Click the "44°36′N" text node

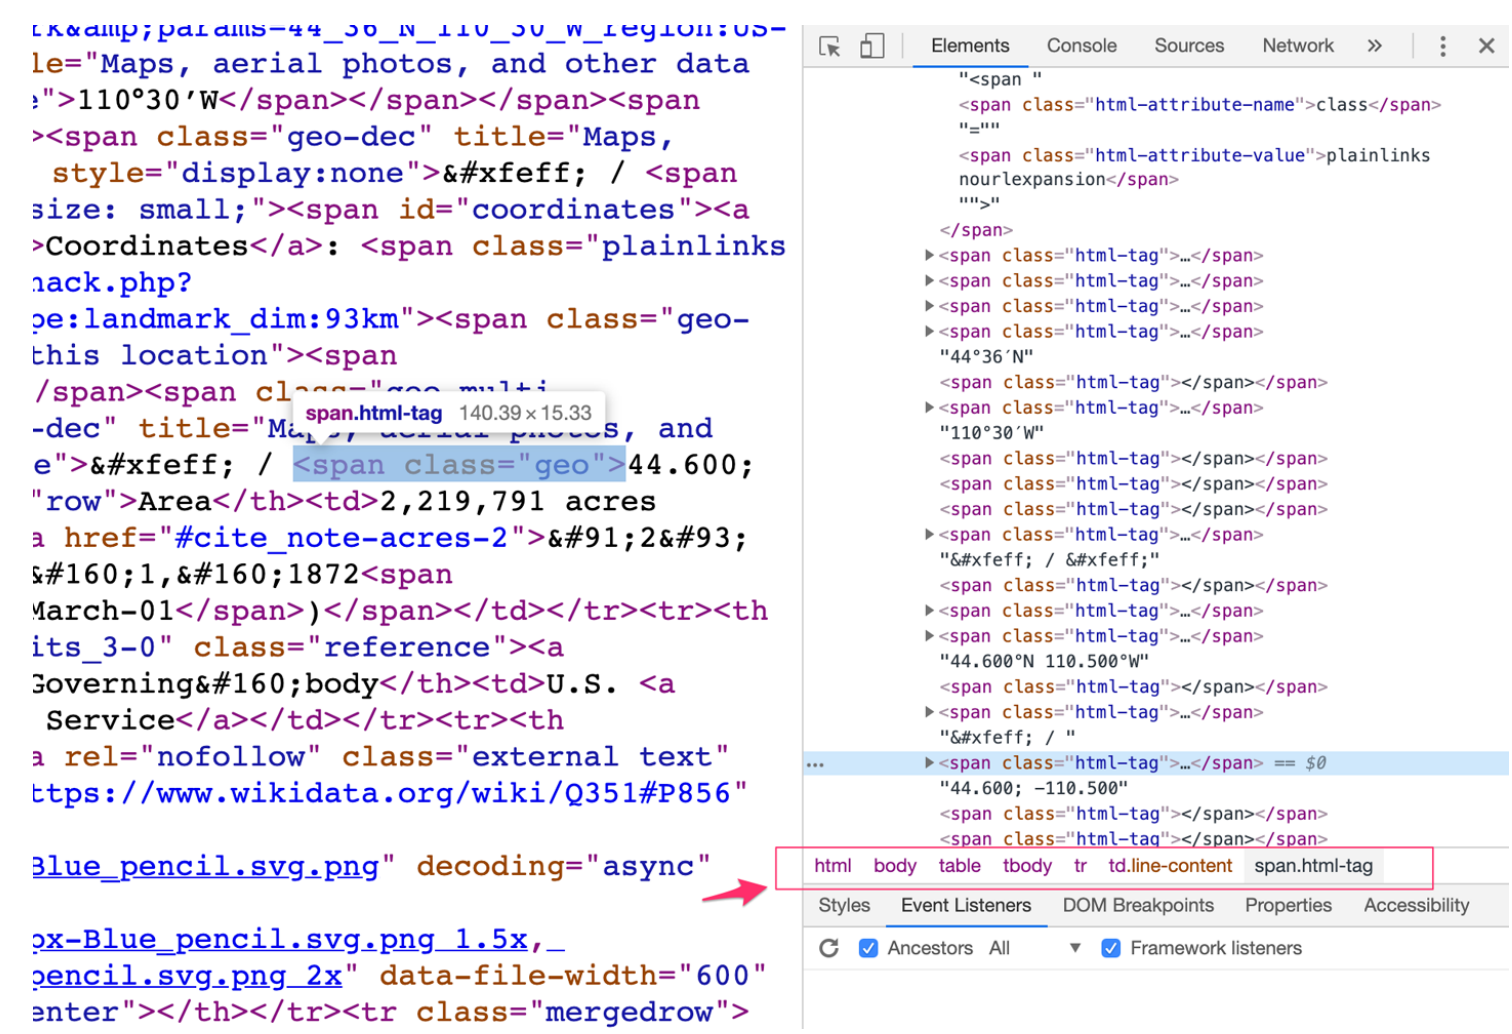[986, 357]
